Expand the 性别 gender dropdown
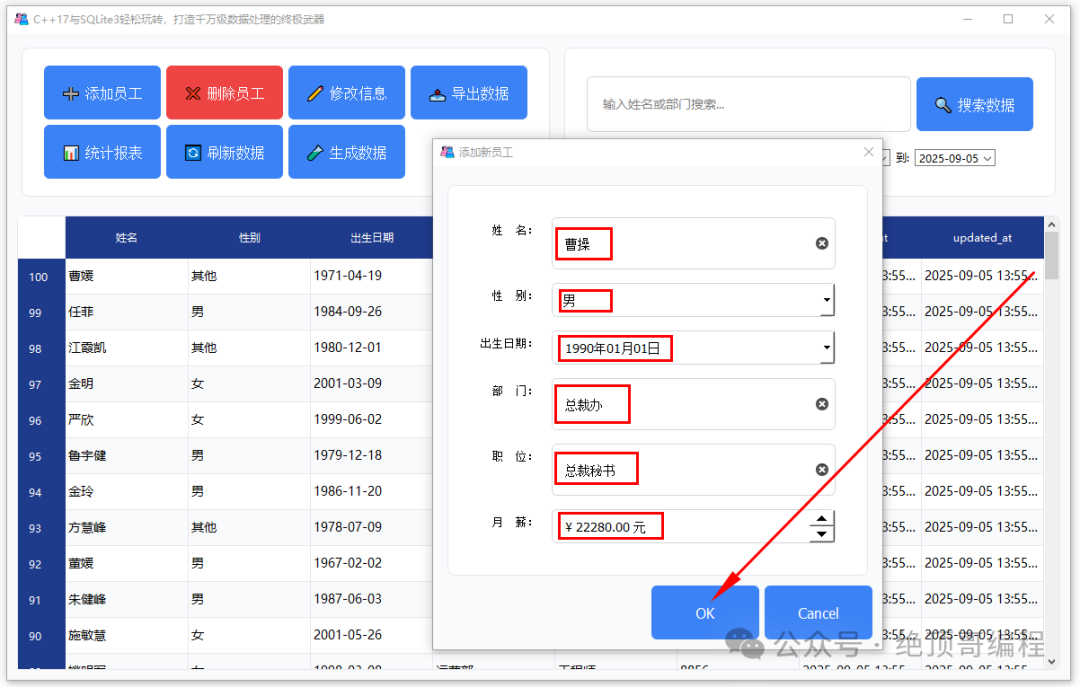This screenshot has width=1080, height=687. pyautogui.click(x=827, y=300)
